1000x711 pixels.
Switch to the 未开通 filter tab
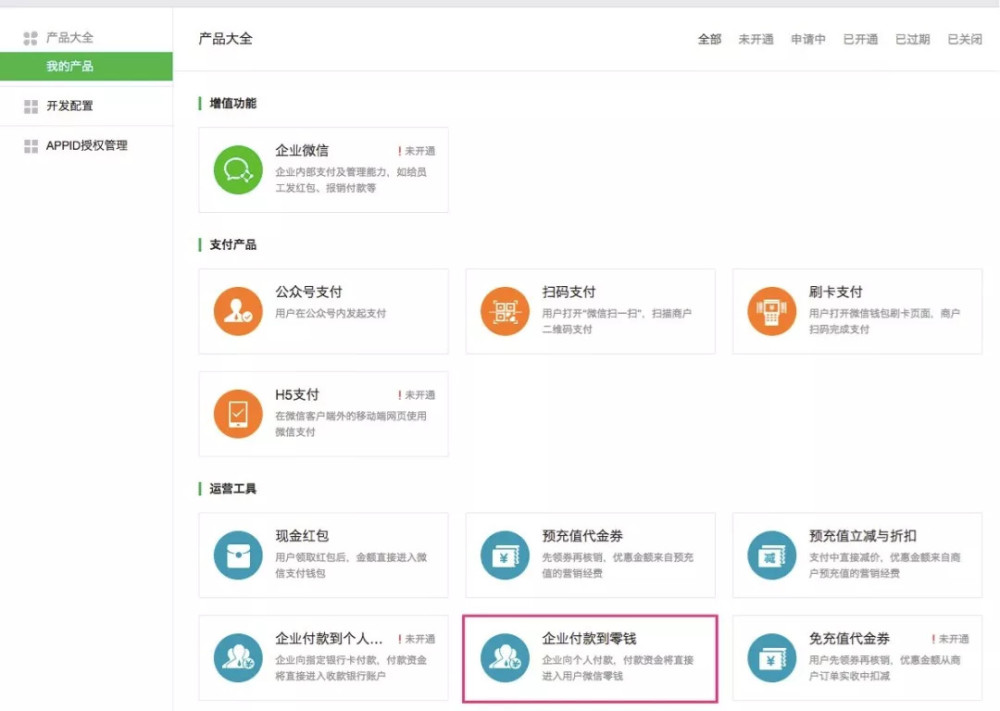coord(755,39)
